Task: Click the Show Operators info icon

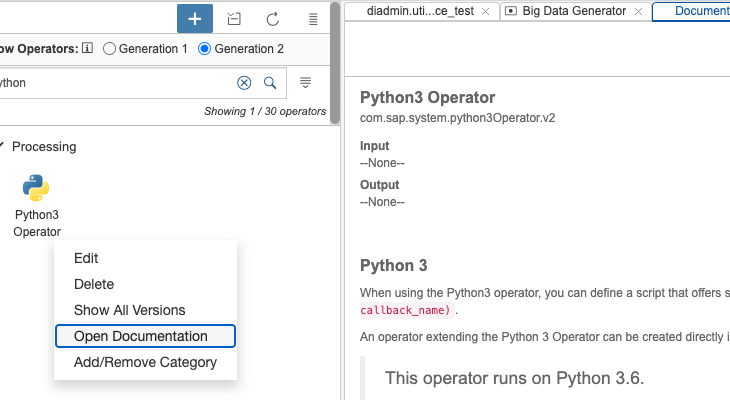Action: (x=87, y=48)
